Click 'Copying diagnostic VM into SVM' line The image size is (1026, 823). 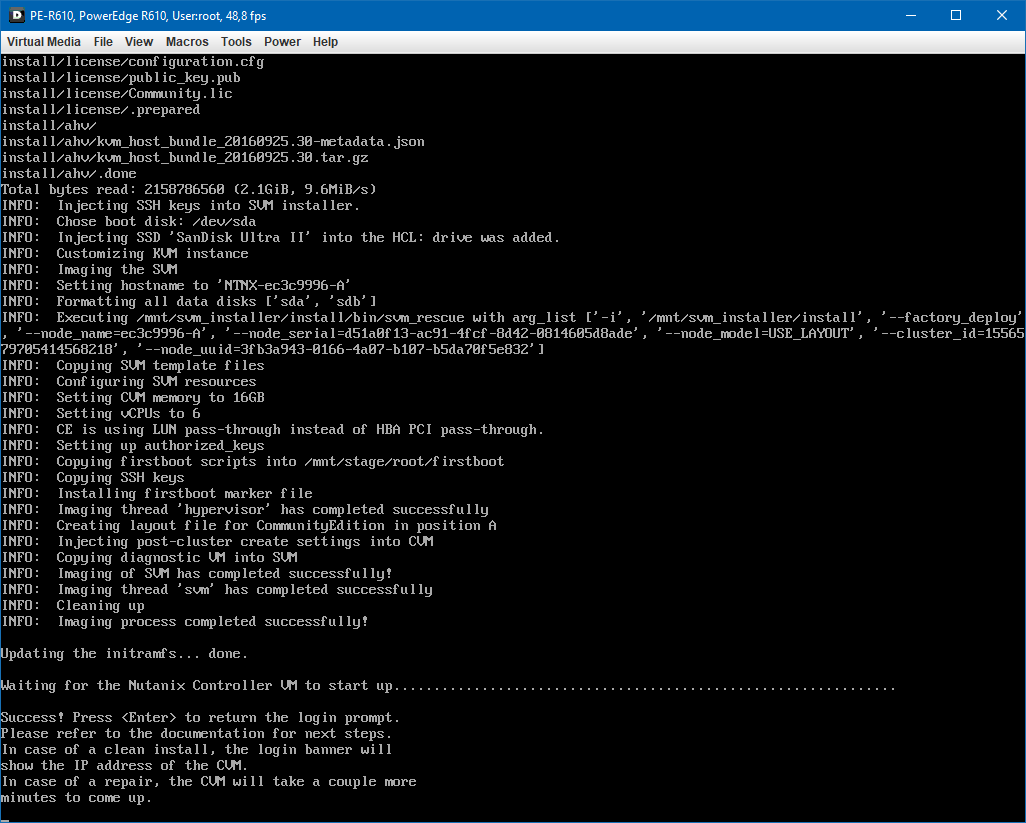149,557
